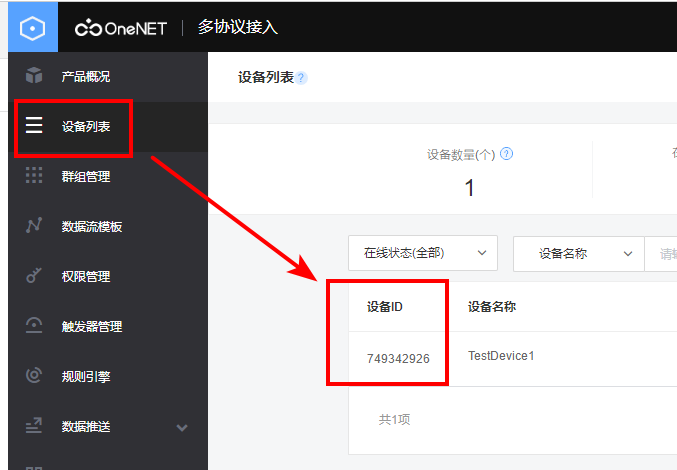Click the 规则引擎 icon
This screenshot has width=677, height=470.
click(34, 375)
